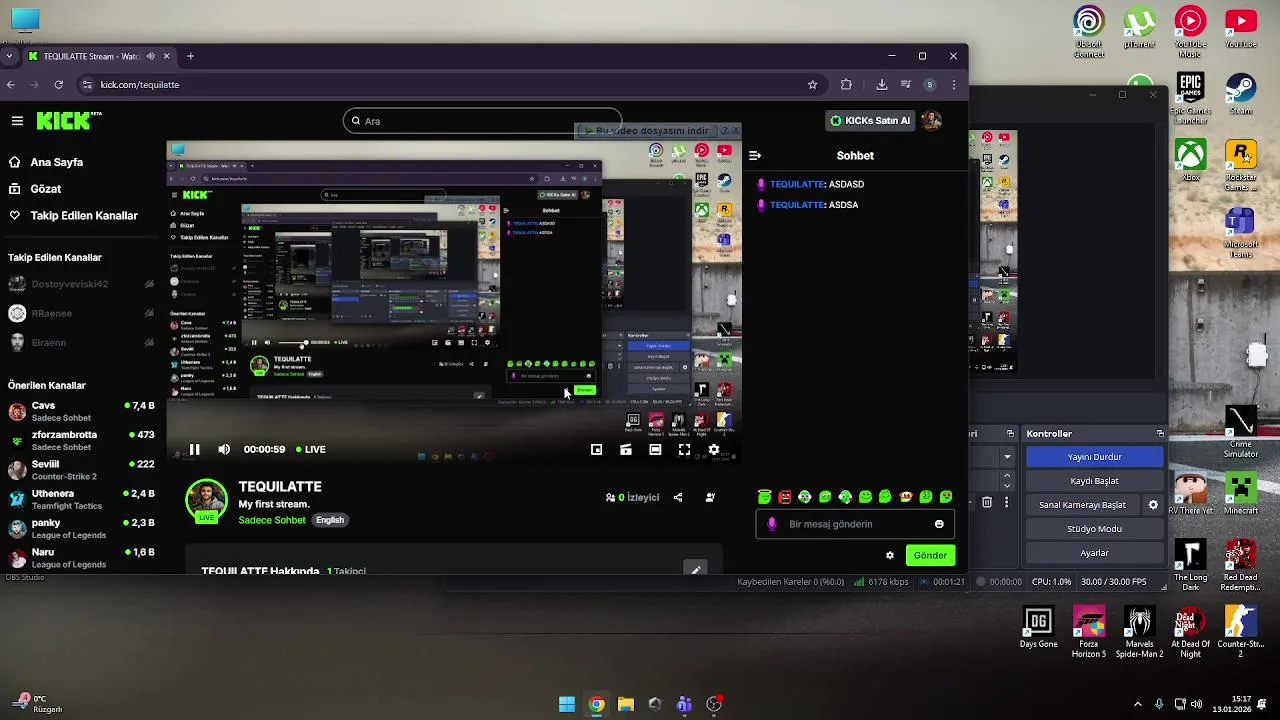
Task: Open Minecraft desktop shortcut
Action: click(x=1241, y=493)
